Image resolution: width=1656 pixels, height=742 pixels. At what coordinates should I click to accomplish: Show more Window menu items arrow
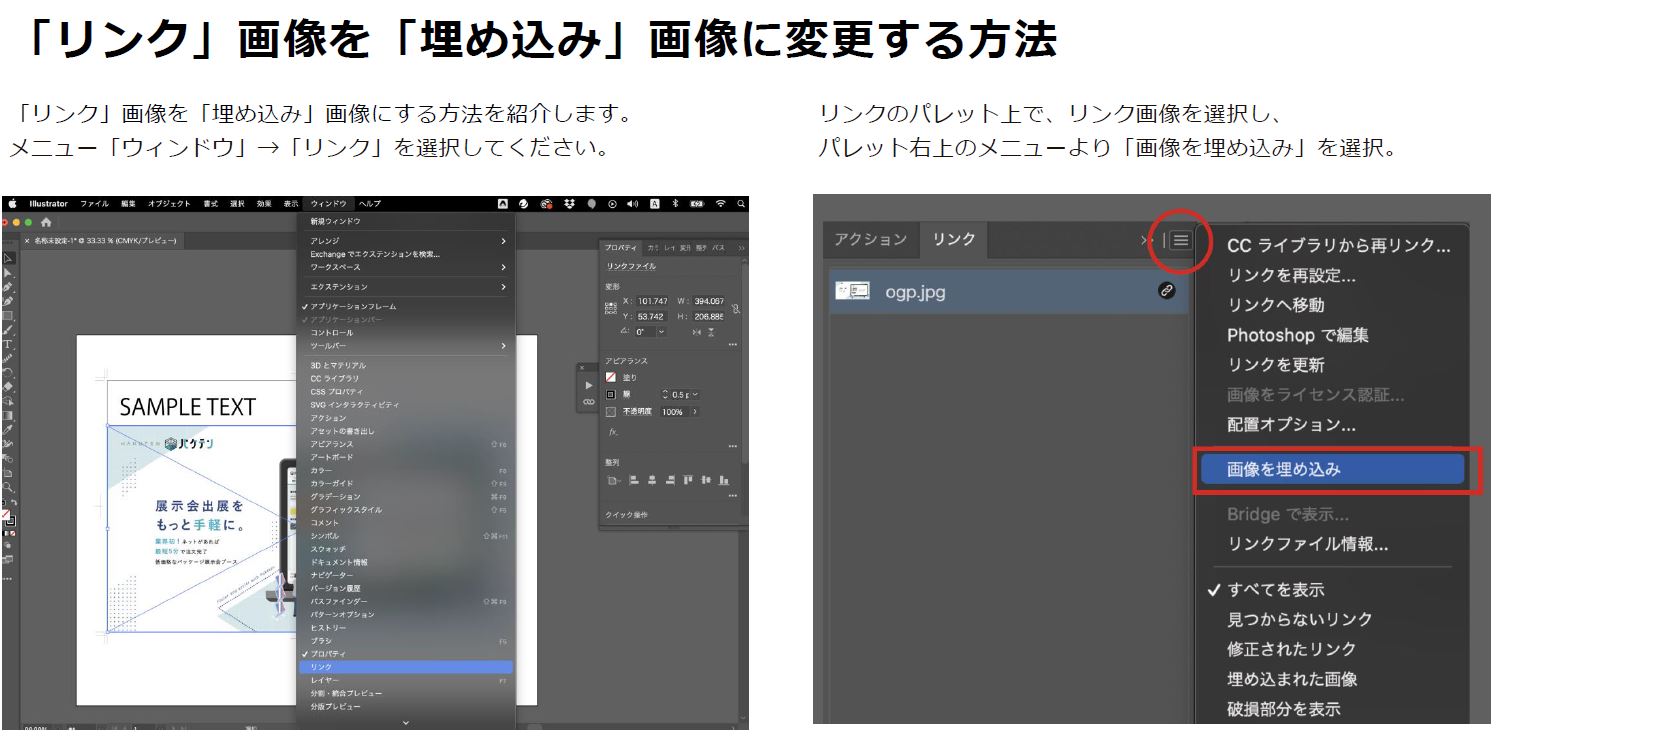405,722
